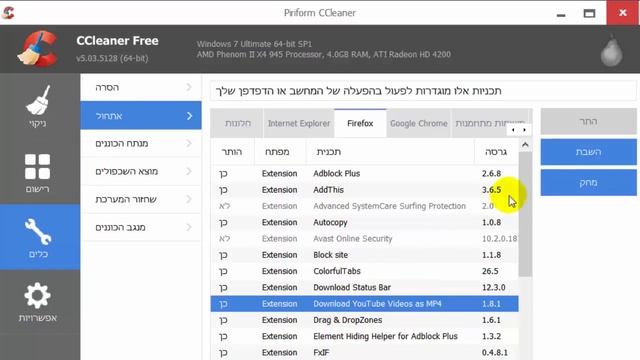The image size is (640, 360).
Task: Switch to the Google Chrome tab
Action: [x=418, y=123]
